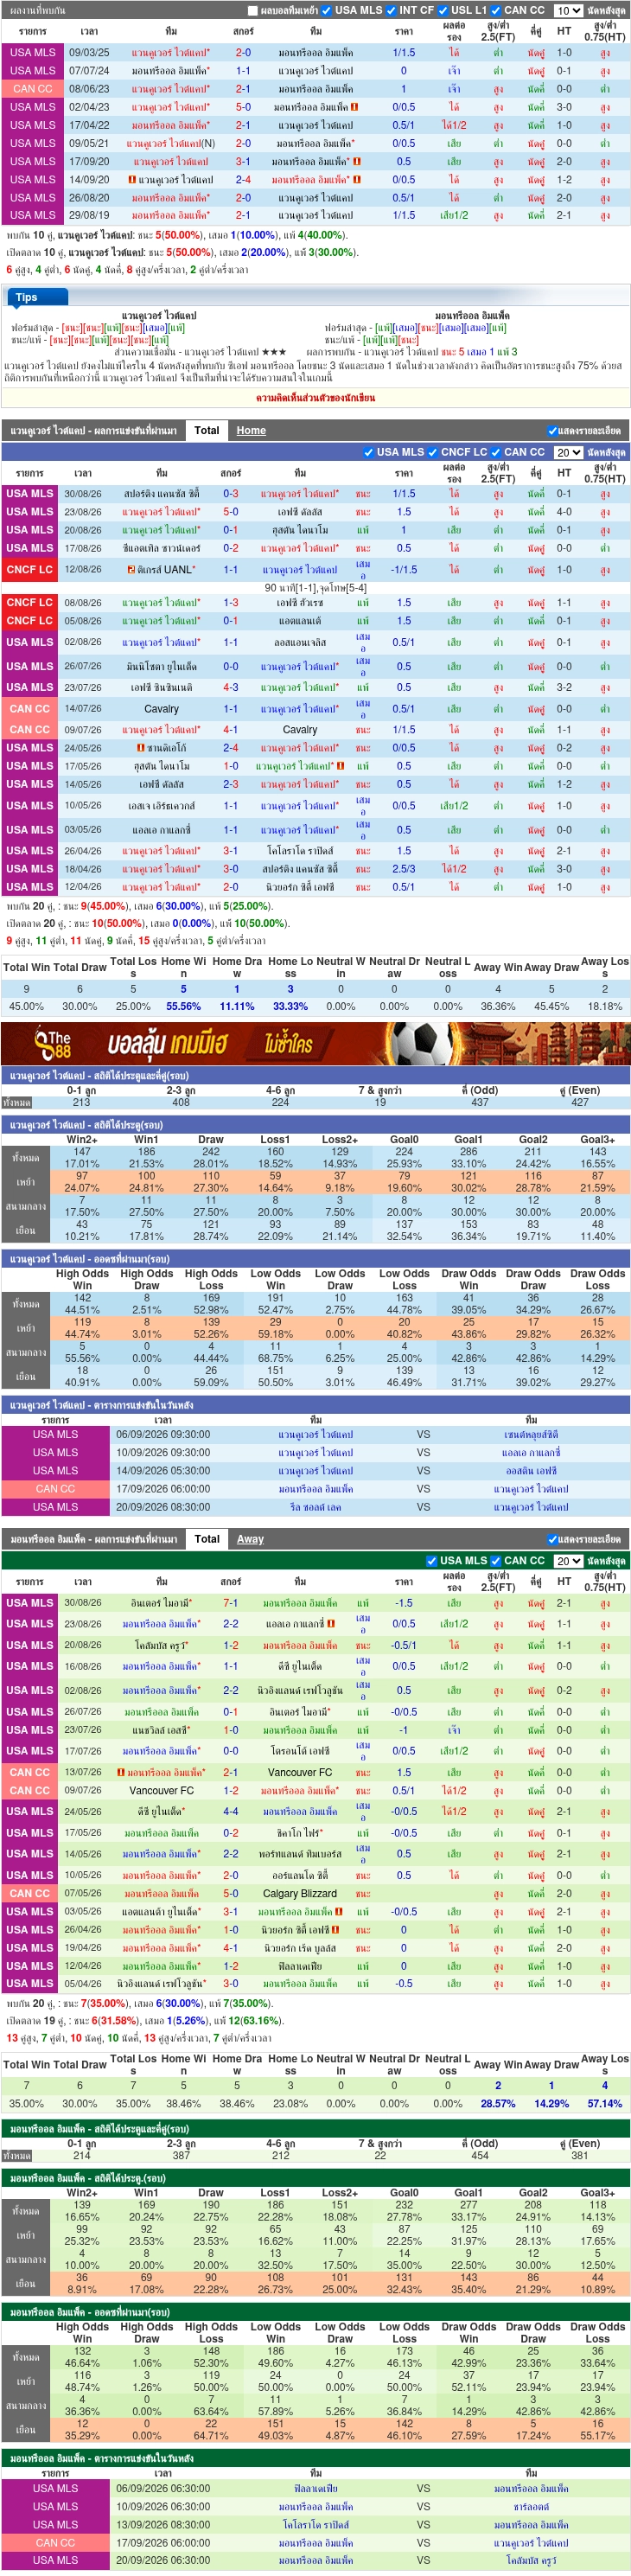
Task: Click CAN CC league badge on 08/06/23 row
Action: point(33,88)
